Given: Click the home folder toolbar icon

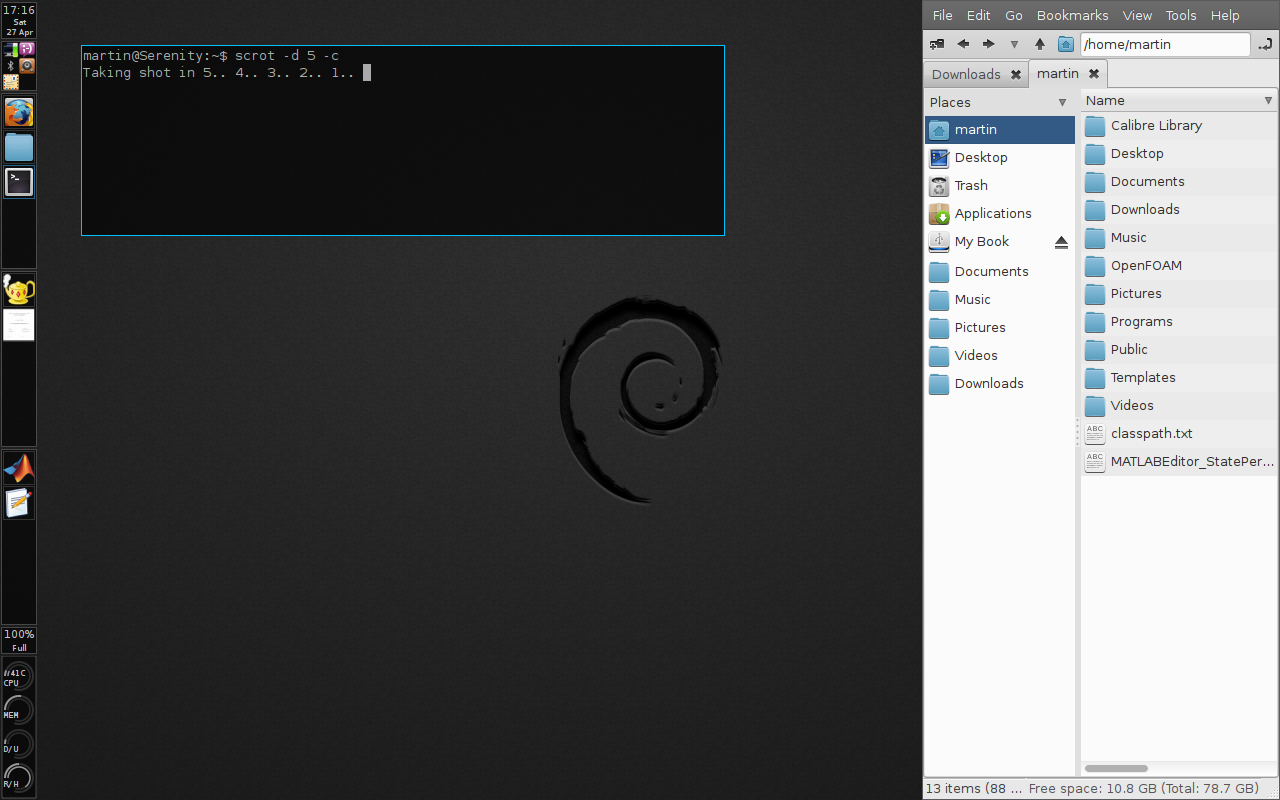Looking at the screenshot, I should coord(1066,44).
